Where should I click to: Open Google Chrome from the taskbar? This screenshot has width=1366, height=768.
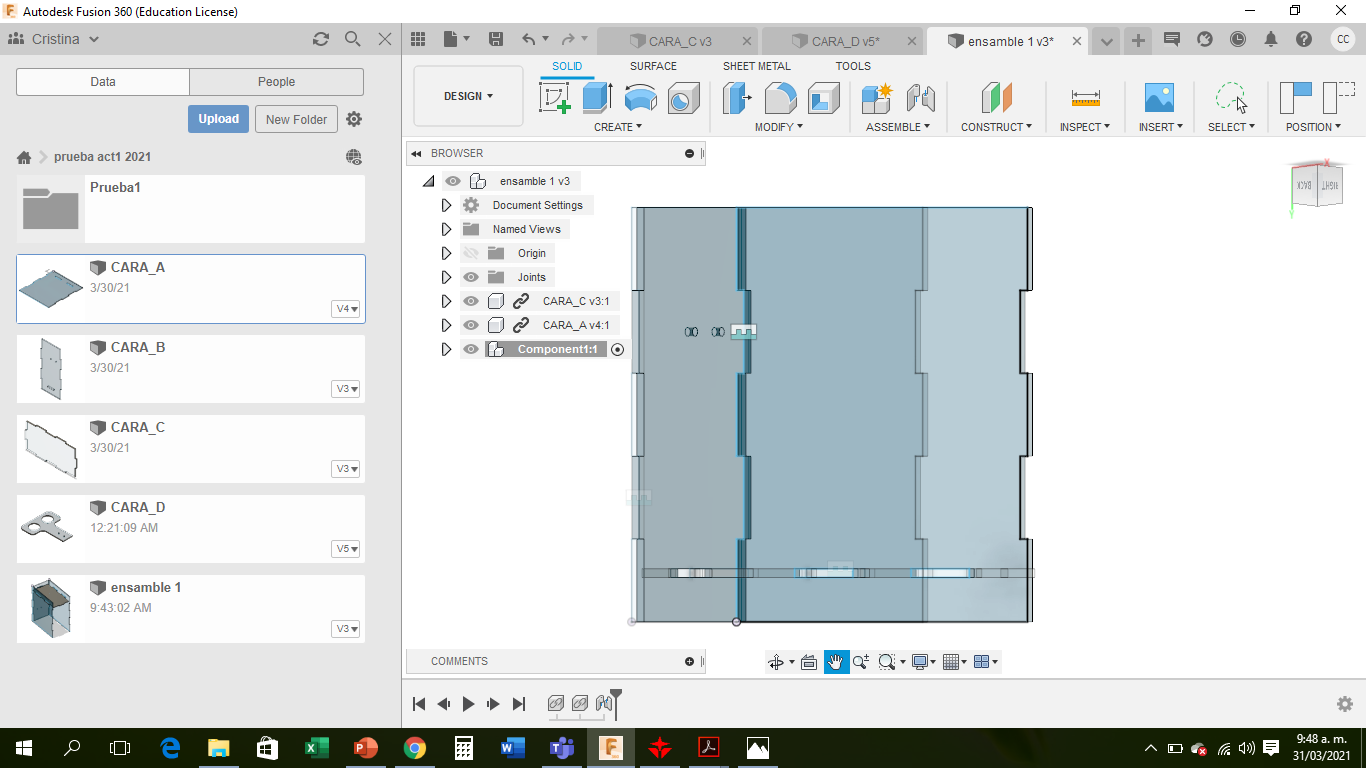tap(415, 747)
